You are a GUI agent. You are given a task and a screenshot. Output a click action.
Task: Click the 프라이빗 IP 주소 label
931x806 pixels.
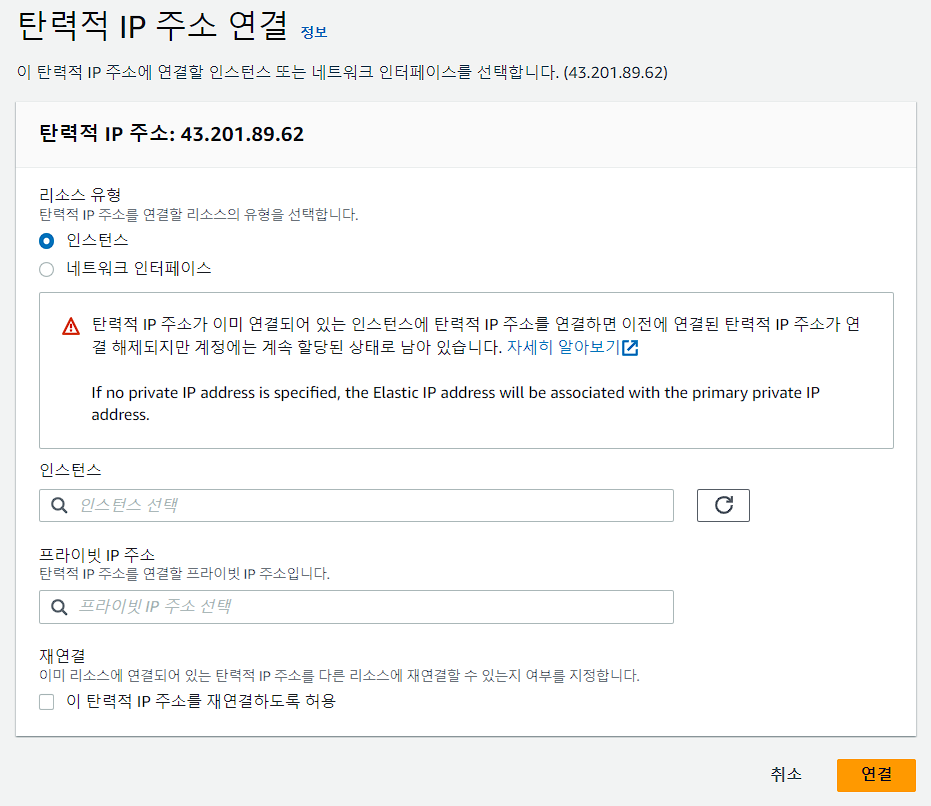[97, 555]
